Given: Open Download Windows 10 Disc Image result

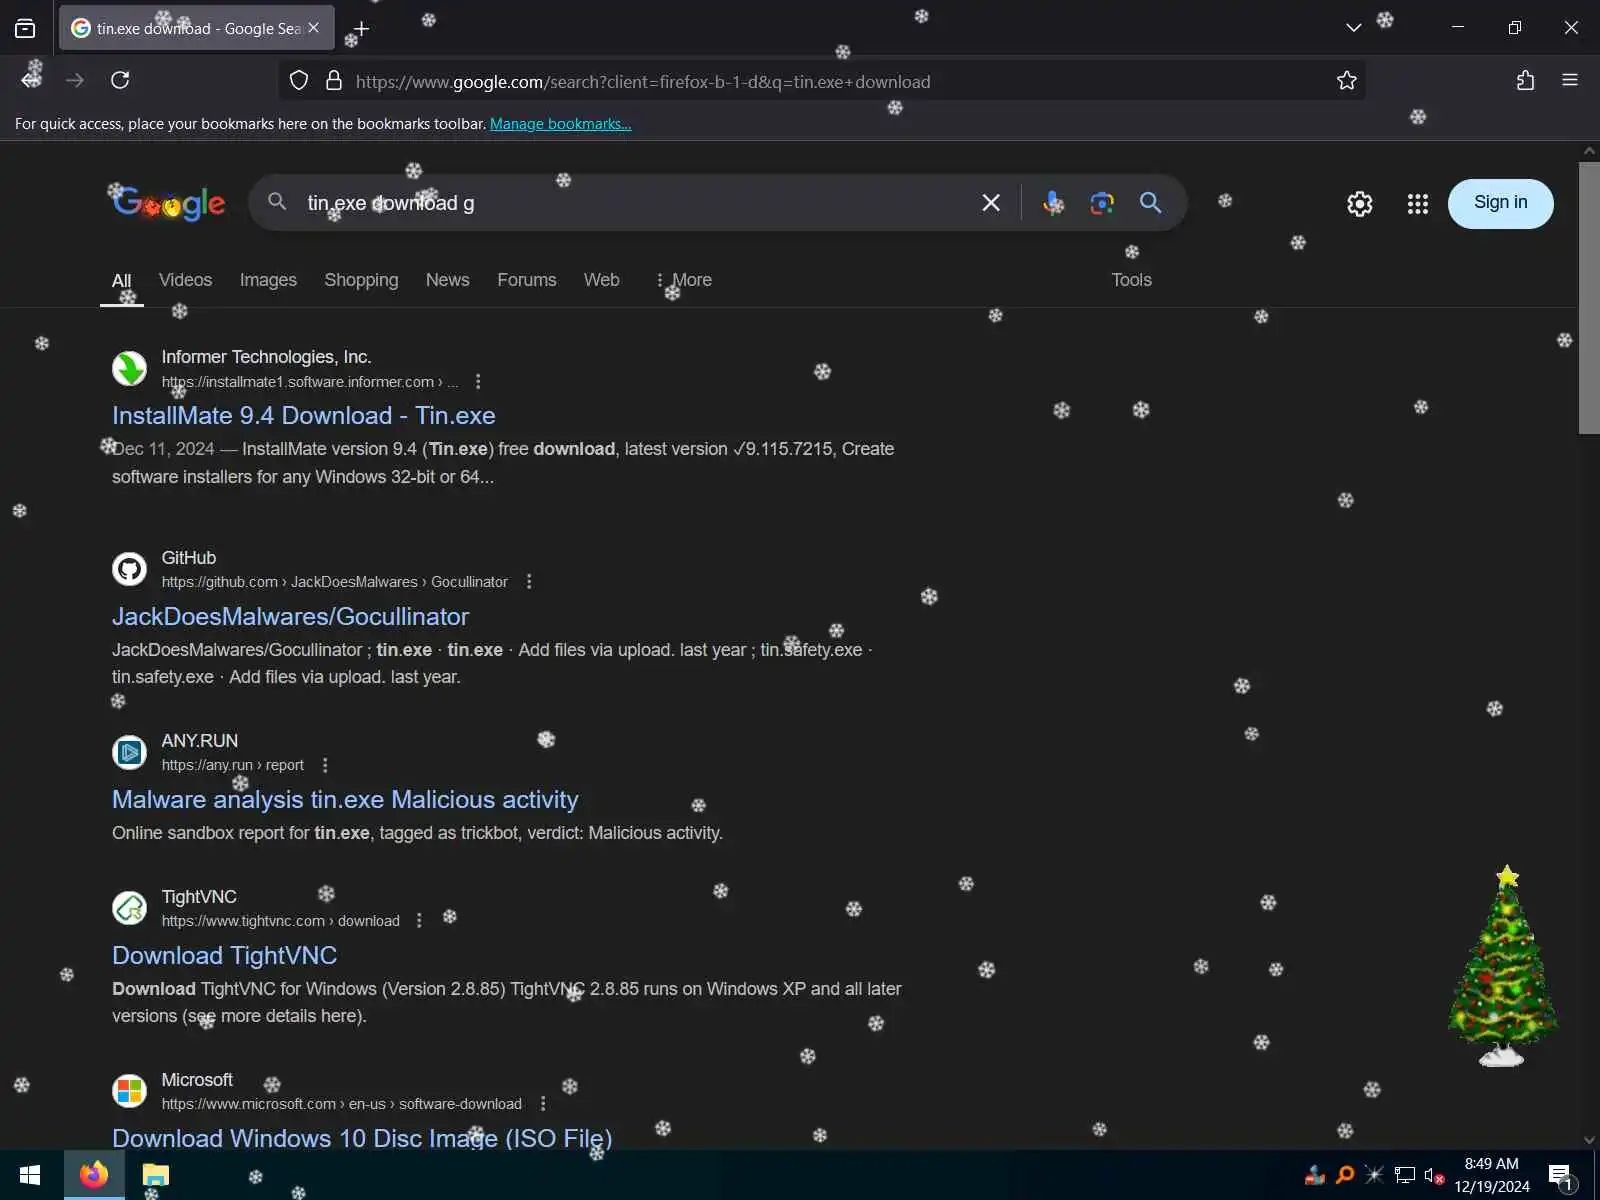Looking at the screenshot, I should pyautogui.click(x=362, y=1138).
